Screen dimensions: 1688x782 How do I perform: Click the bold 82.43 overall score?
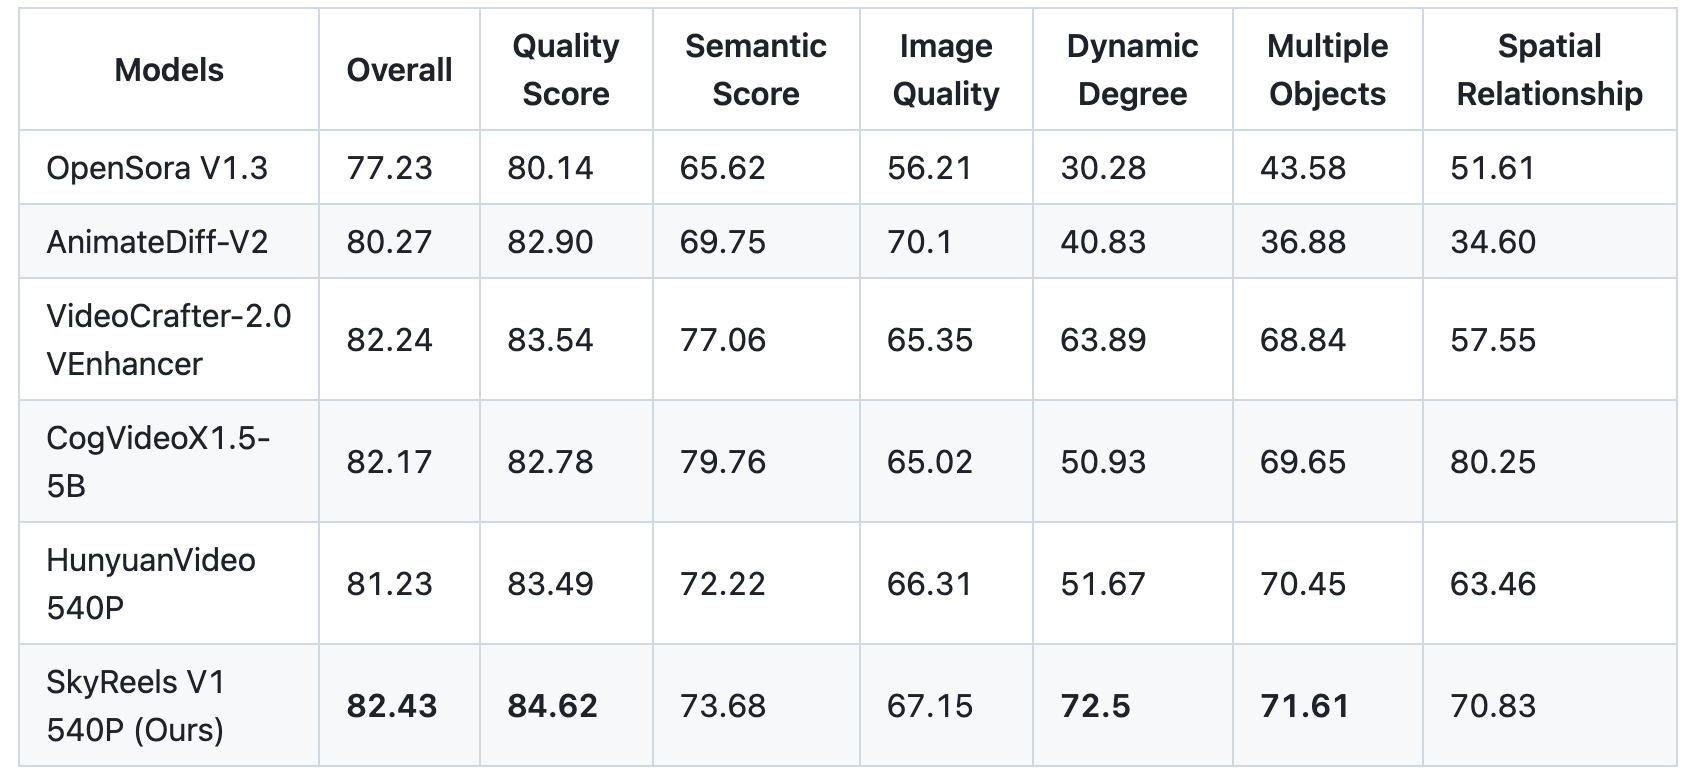(392, 706)
